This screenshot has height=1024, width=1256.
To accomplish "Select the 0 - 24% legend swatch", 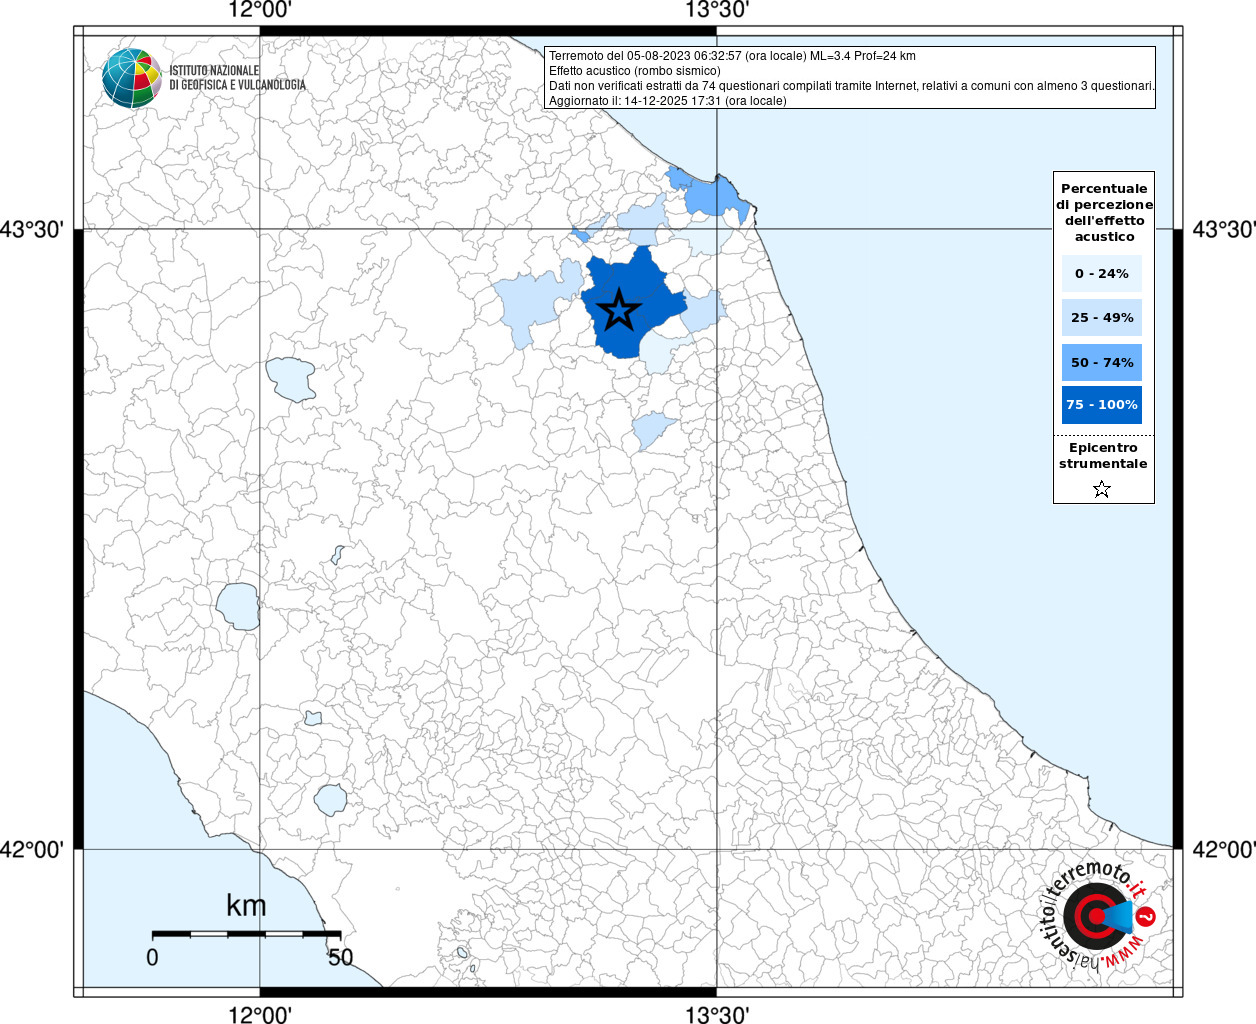I will click(1102, 273).
